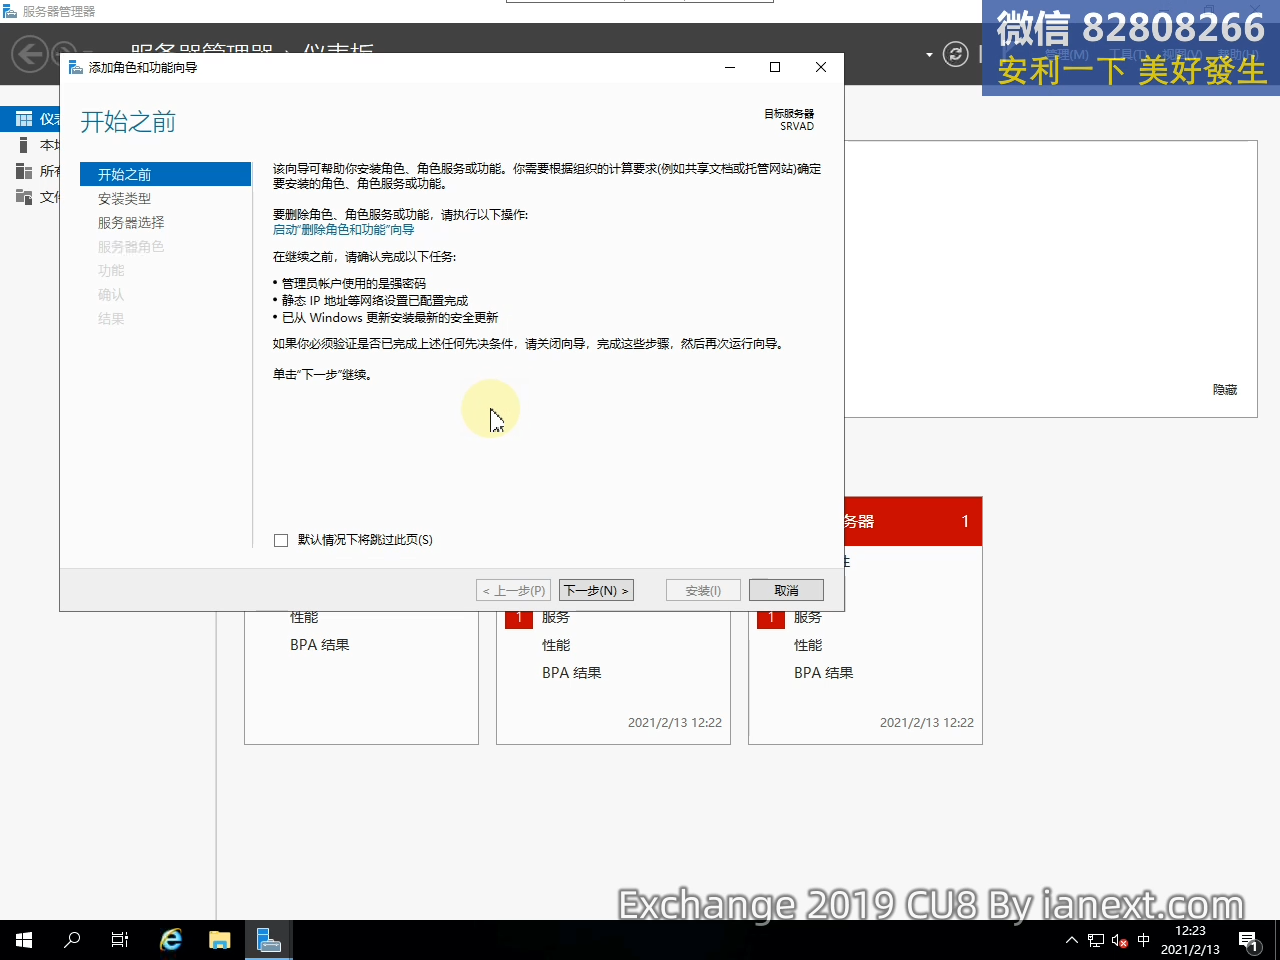Open BPA 结果 in the leftmost dashboard tile
This screenshot has height=960, width=1280.
coord(320,645)
